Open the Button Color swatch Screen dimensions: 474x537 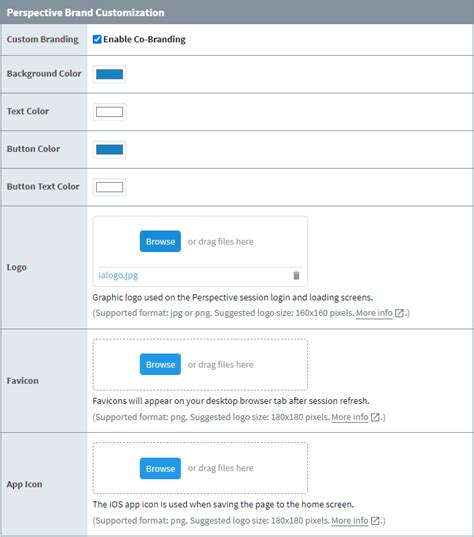coord(109,149)
